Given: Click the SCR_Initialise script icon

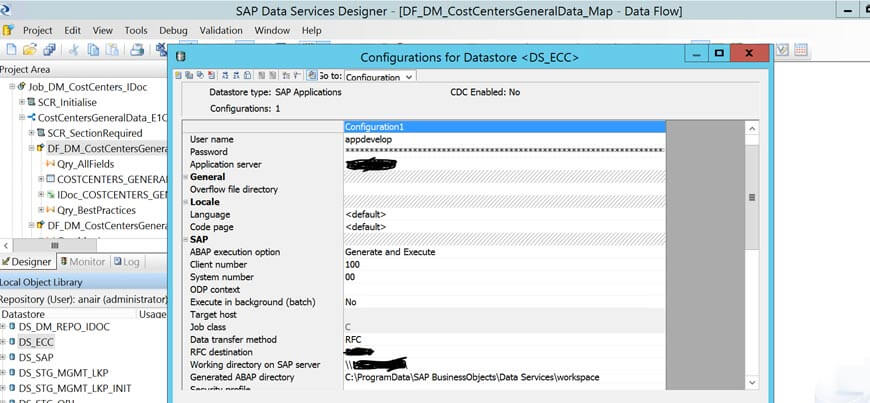Looking at the screenshot, I should [x=32, y=103].
